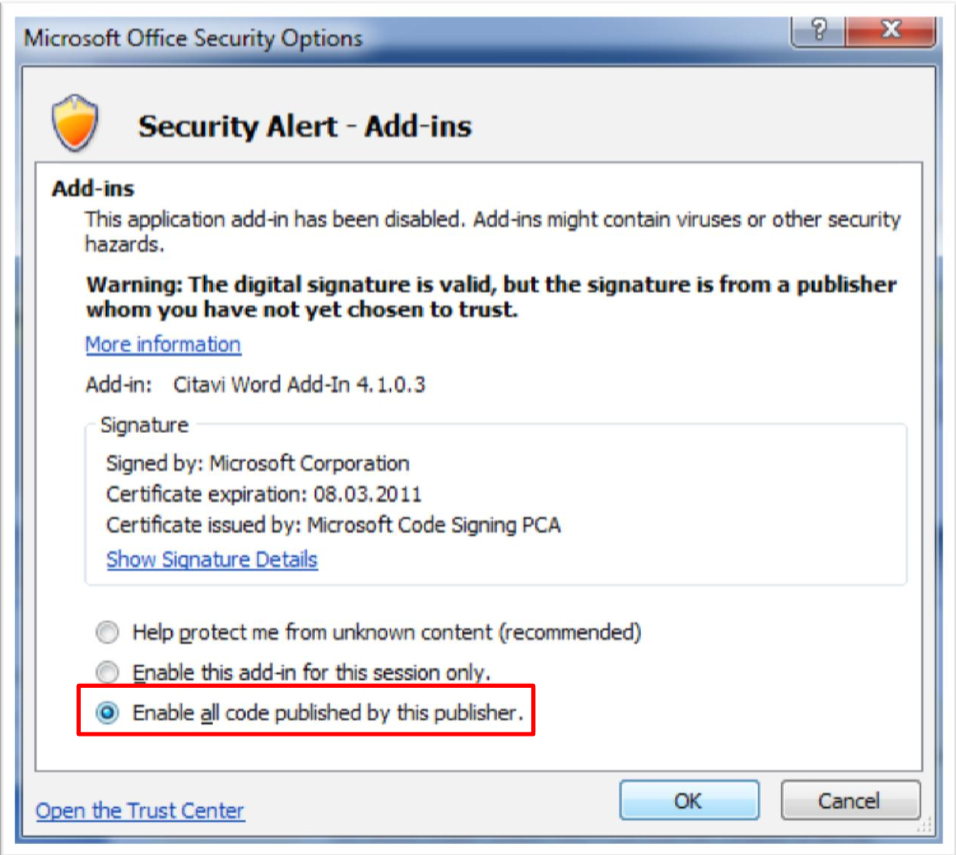Click the bold digital signature warning text
Screen dimensions: 956x855
click(491, 297)
